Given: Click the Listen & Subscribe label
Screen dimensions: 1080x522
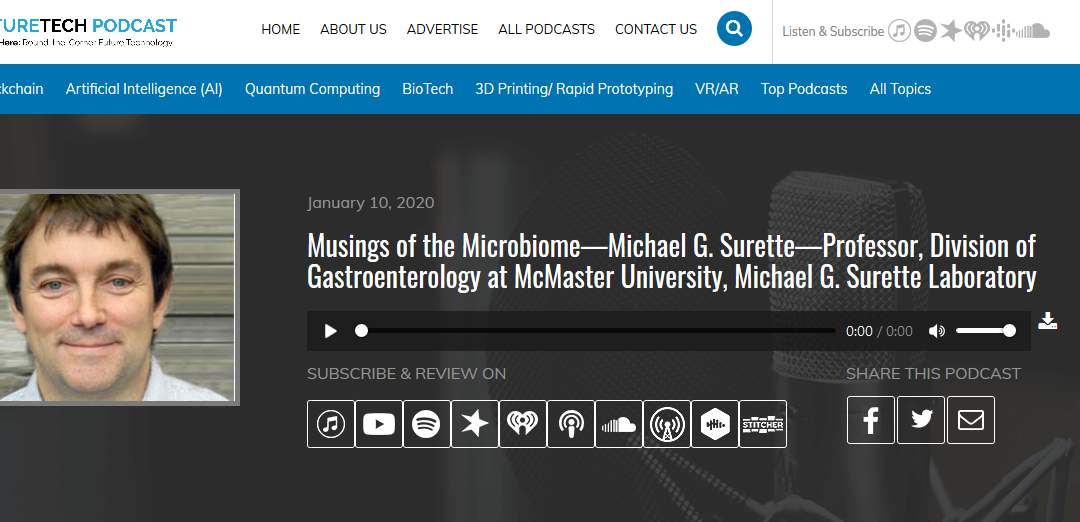Looking at the screenshot, I should pyautogui.click(x=833, y=31).
